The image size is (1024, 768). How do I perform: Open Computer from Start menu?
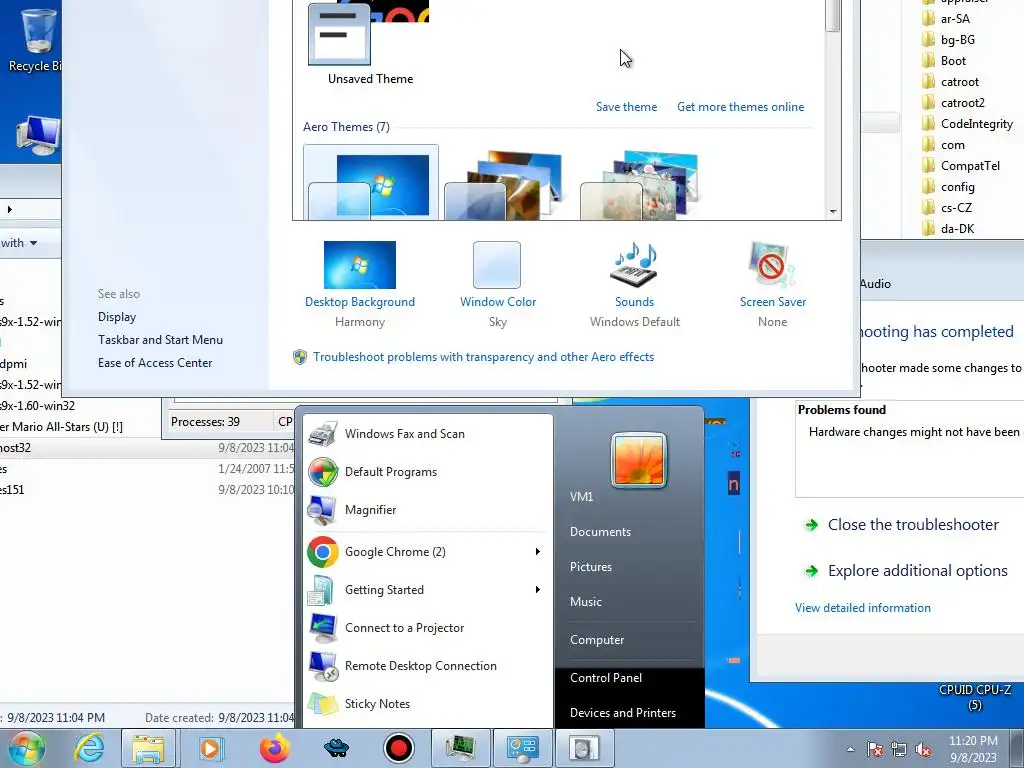coord(597,640)
